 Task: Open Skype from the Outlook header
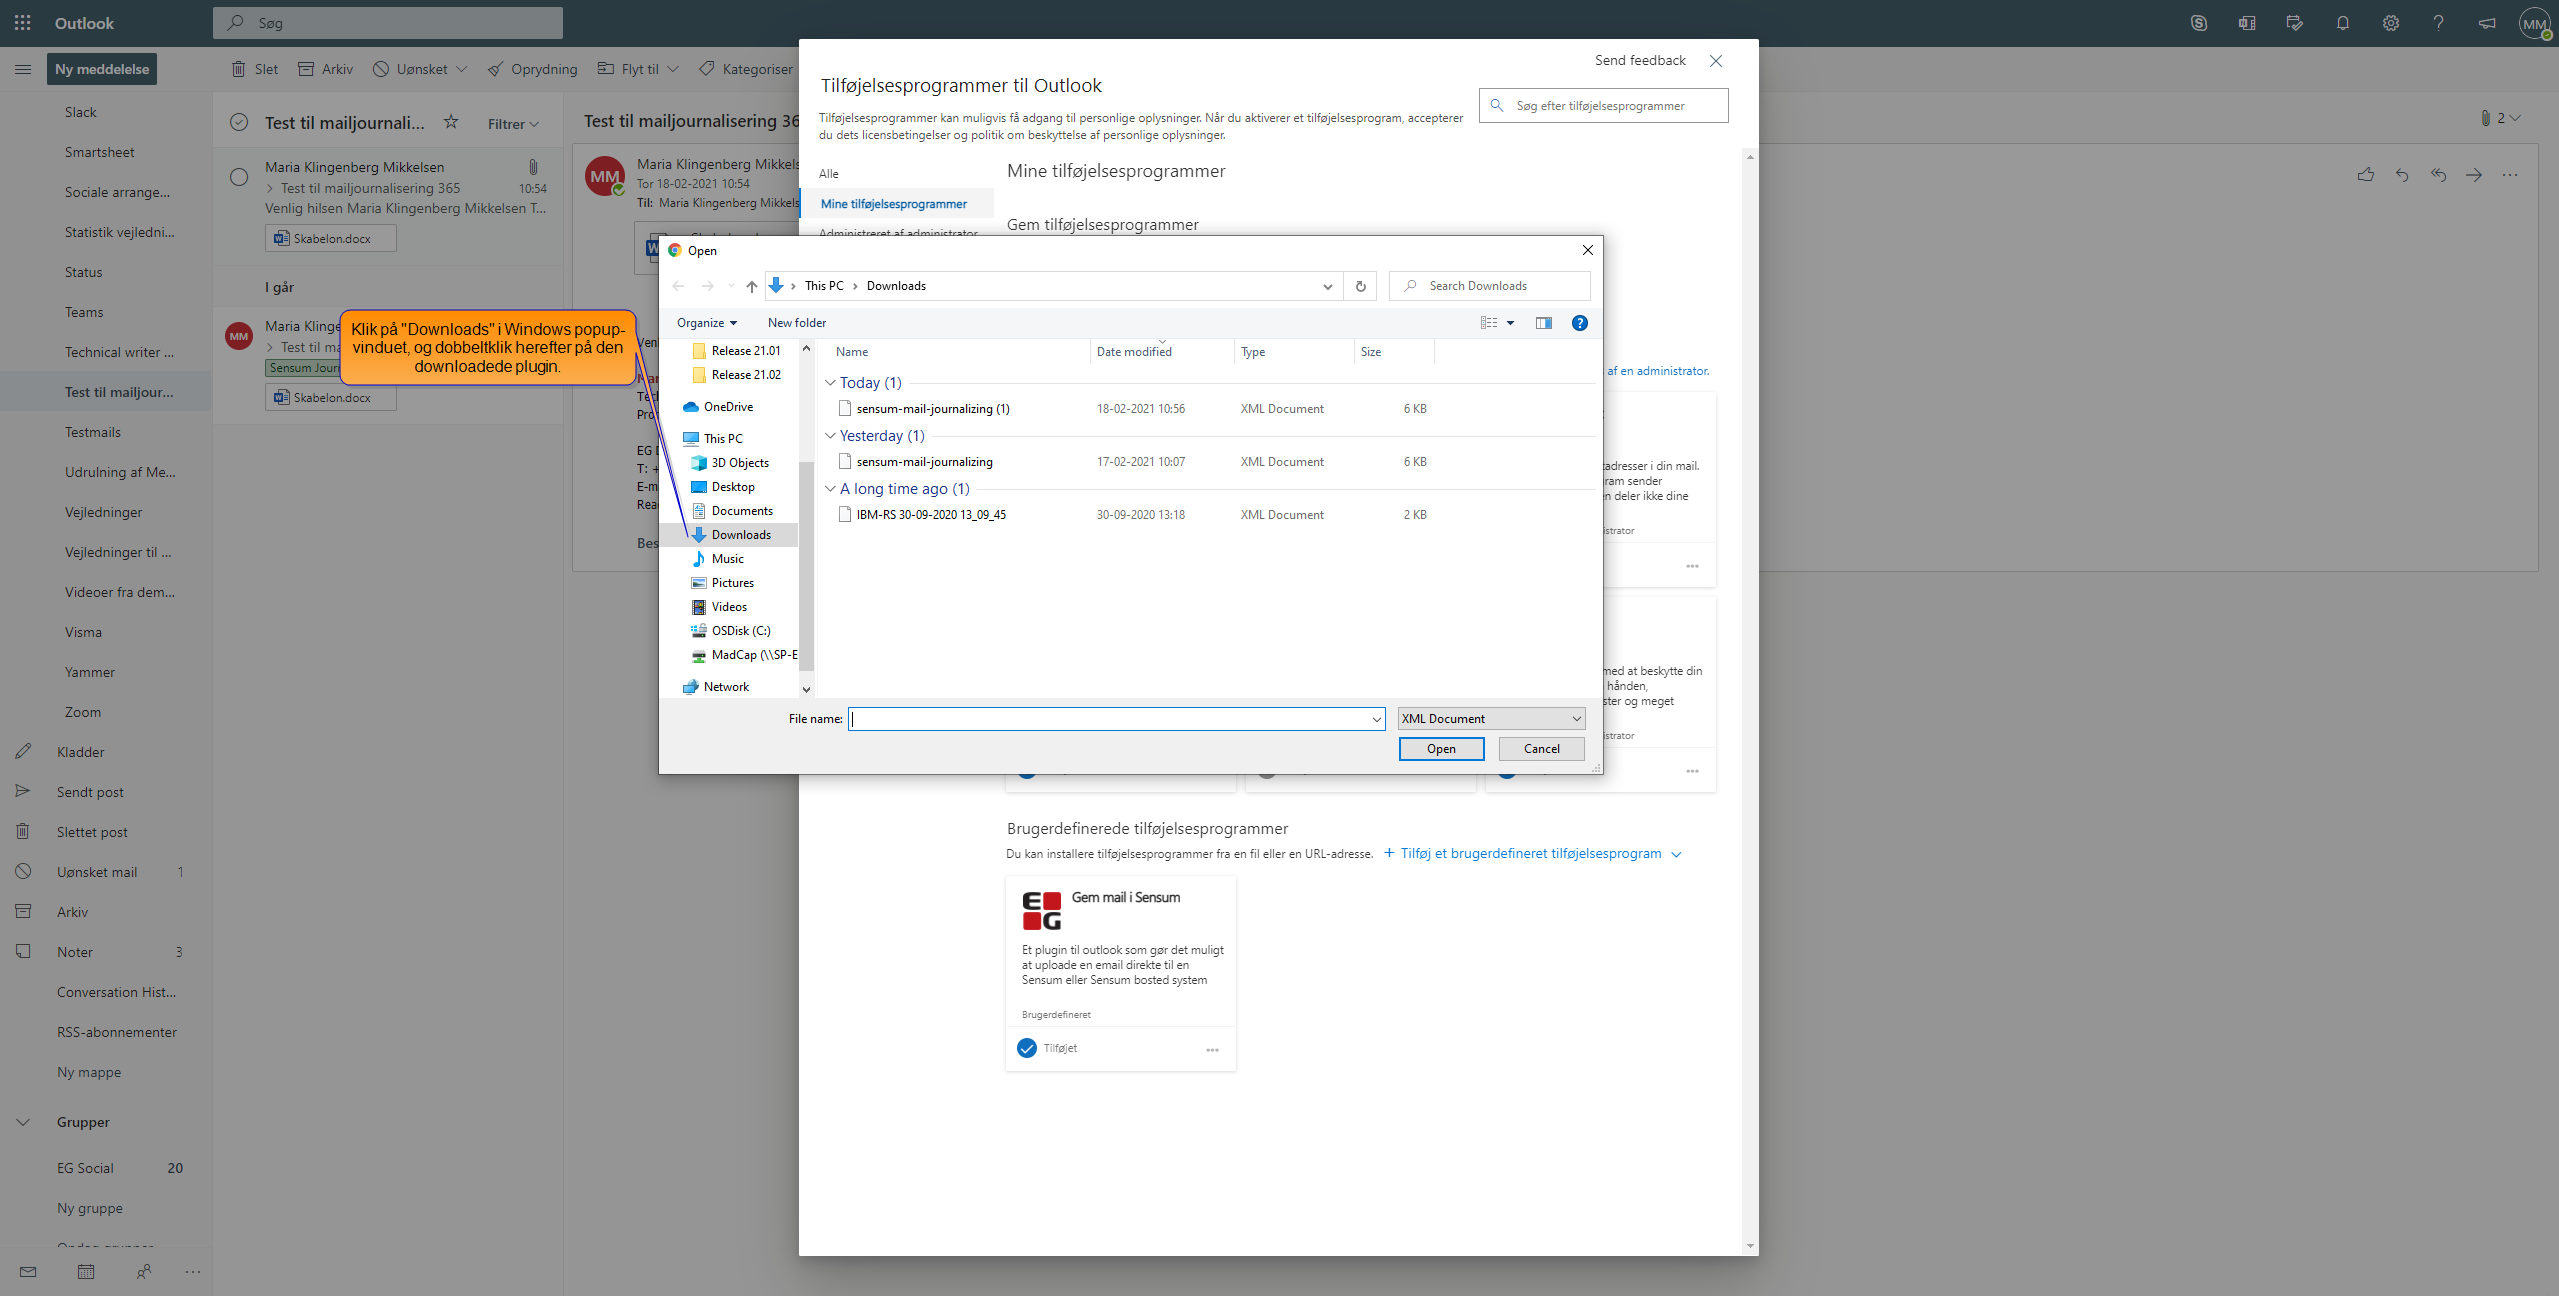coord(2199,22)
